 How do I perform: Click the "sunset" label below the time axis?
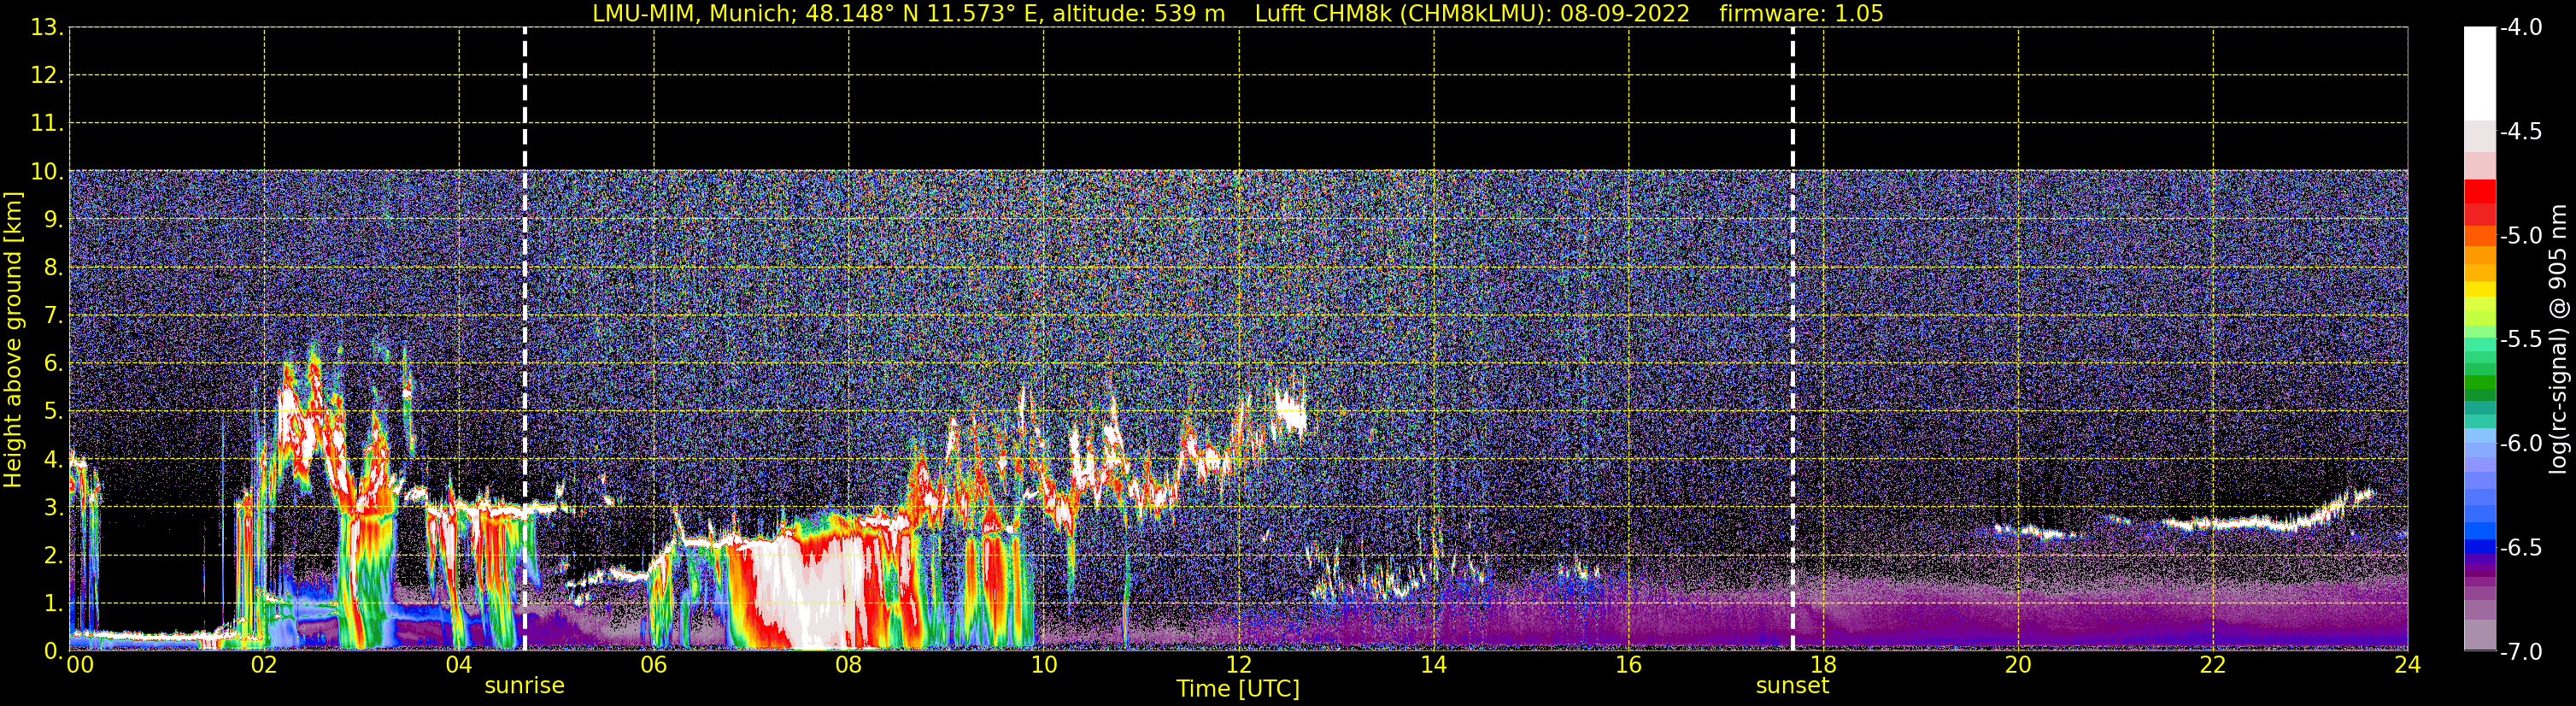1792,686
